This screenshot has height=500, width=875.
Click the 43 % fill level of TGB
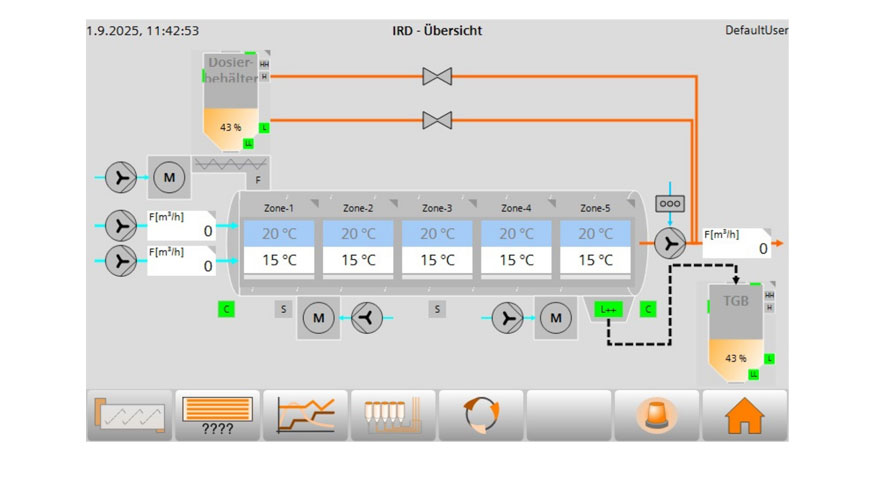point(735,358)
